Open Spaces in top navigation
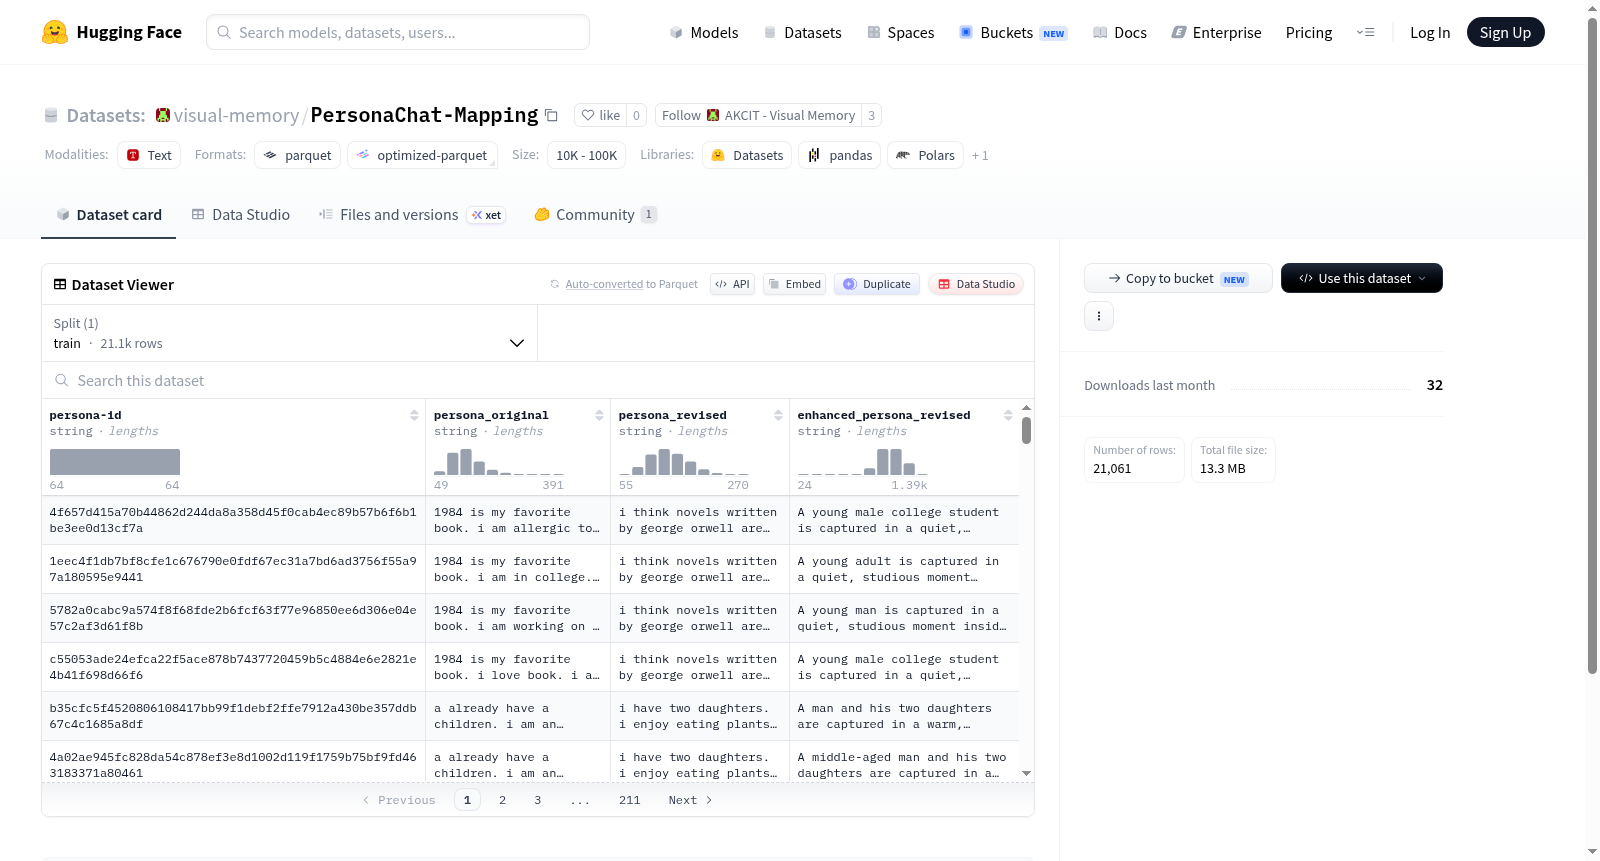1600x861 pixels. pos(900,32)
